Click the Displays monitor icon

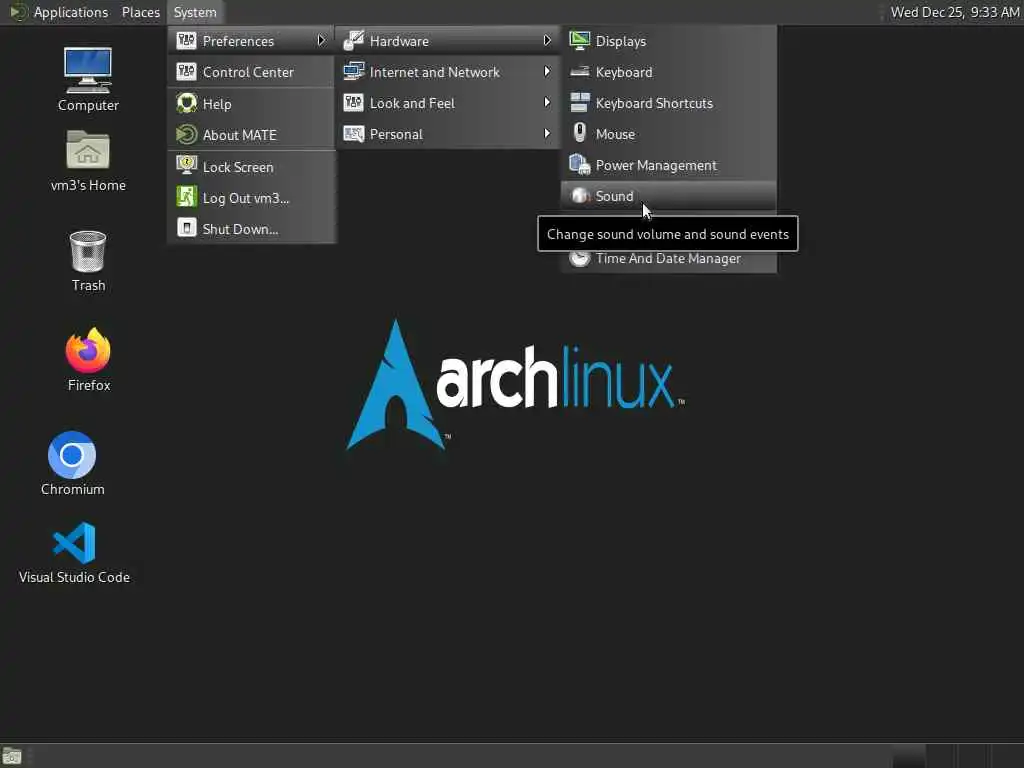coord(579,40)
